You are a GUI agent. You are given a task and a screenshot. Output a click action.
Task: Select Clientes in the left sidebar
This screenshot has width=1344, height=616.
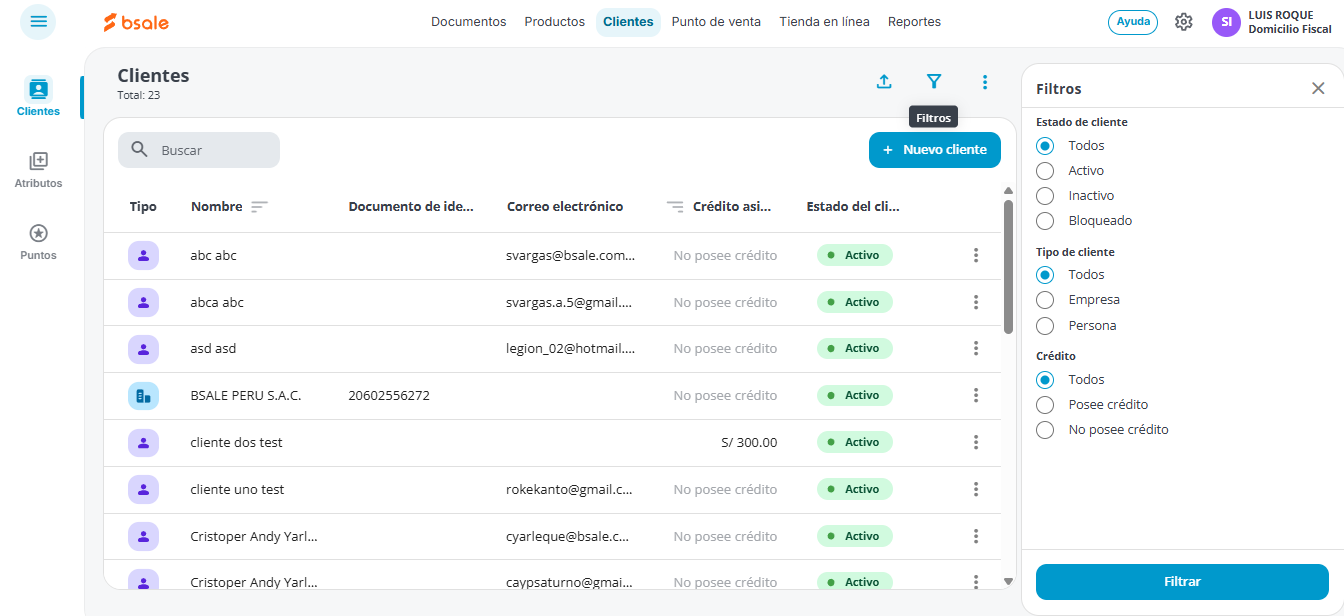pyautogui.click(x=38, y=97)
